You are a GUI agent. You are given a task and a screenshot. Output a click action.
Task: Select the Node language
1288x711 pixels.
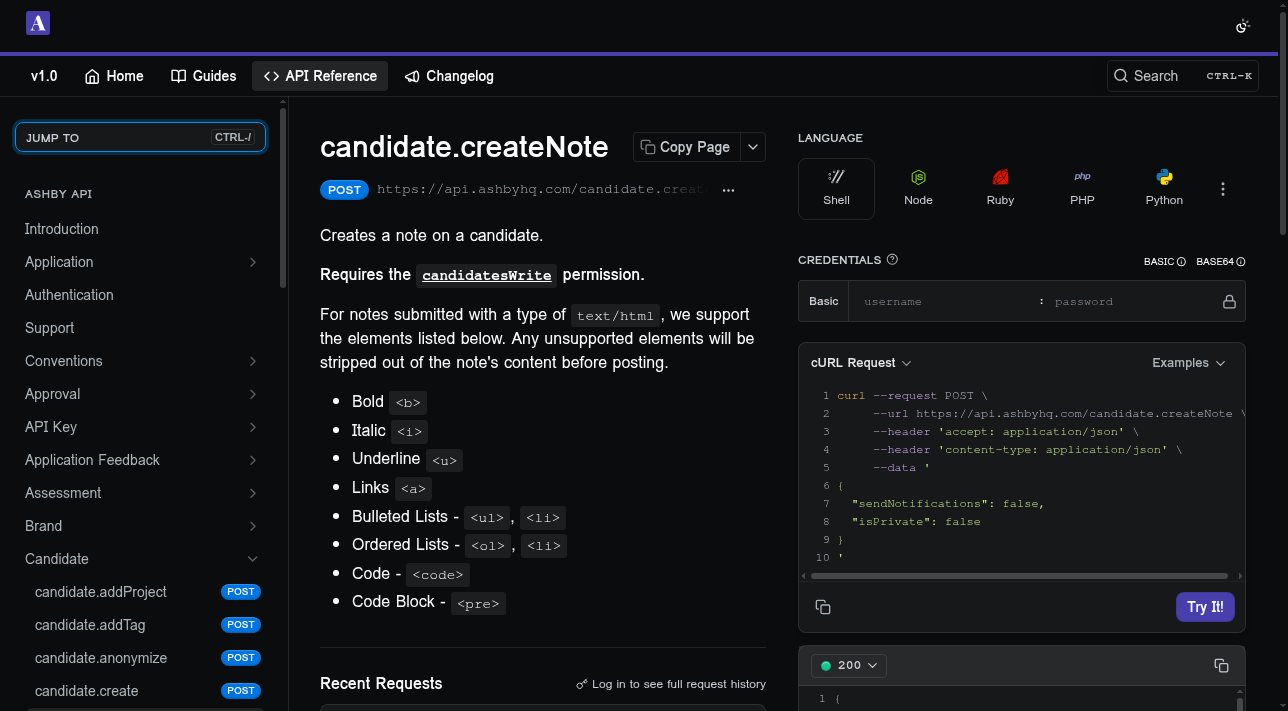pyautogui.click(x=918, y=188)
